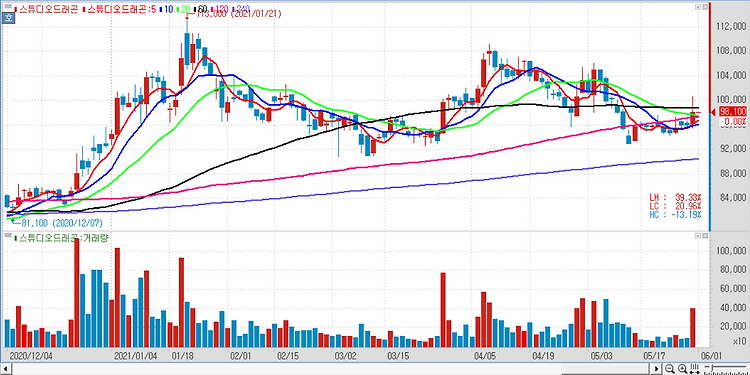
Task: Click the 01/18 date axis label
Action: [183, 356]
